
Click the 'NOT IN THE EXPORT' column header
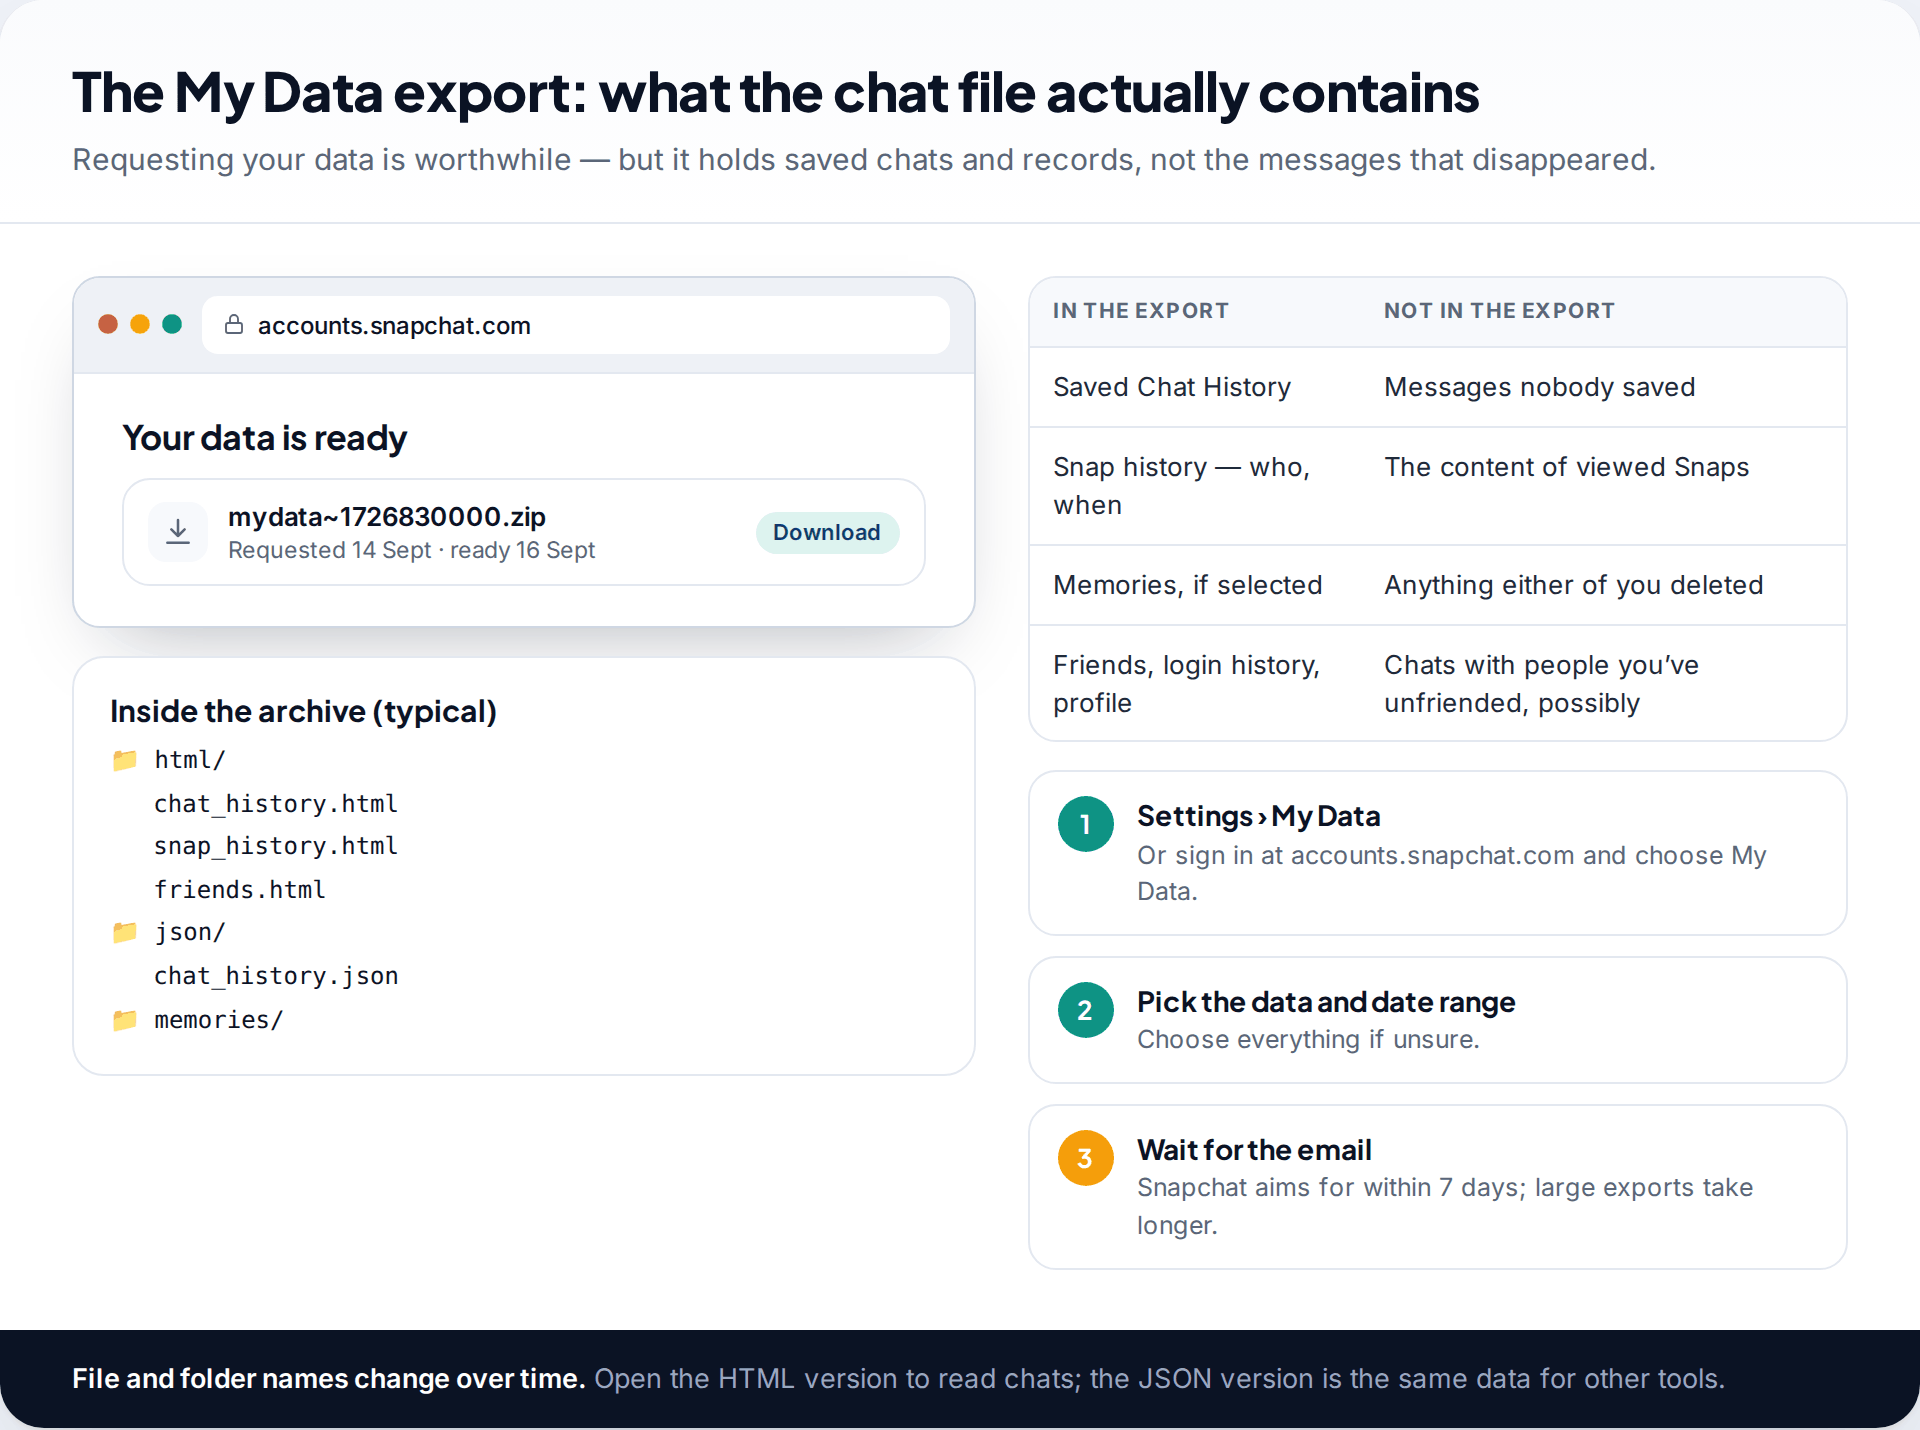coord(1499,311)
